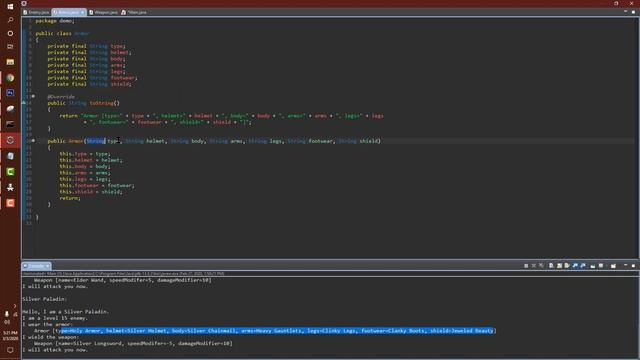Open the Windows Start menu
Viewport: 640px width, 360px height.
point(10,7)
